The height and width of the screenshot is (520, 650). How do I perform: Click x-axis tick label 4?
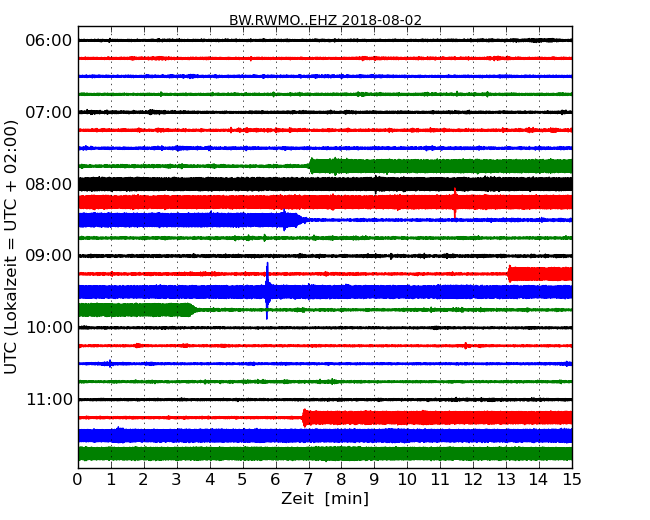pos(210,480)
